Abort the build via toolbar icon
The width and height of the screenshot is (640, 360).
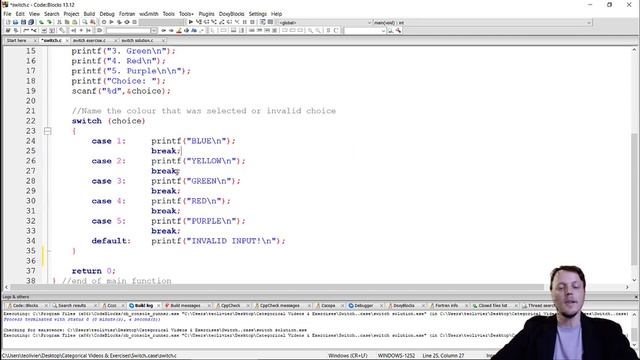(134, 22)
